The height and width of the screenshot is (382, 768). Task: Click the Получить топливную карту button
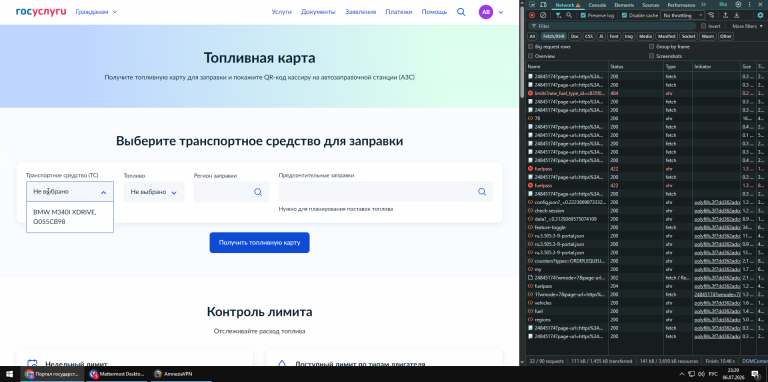click(x=260, y=242)
